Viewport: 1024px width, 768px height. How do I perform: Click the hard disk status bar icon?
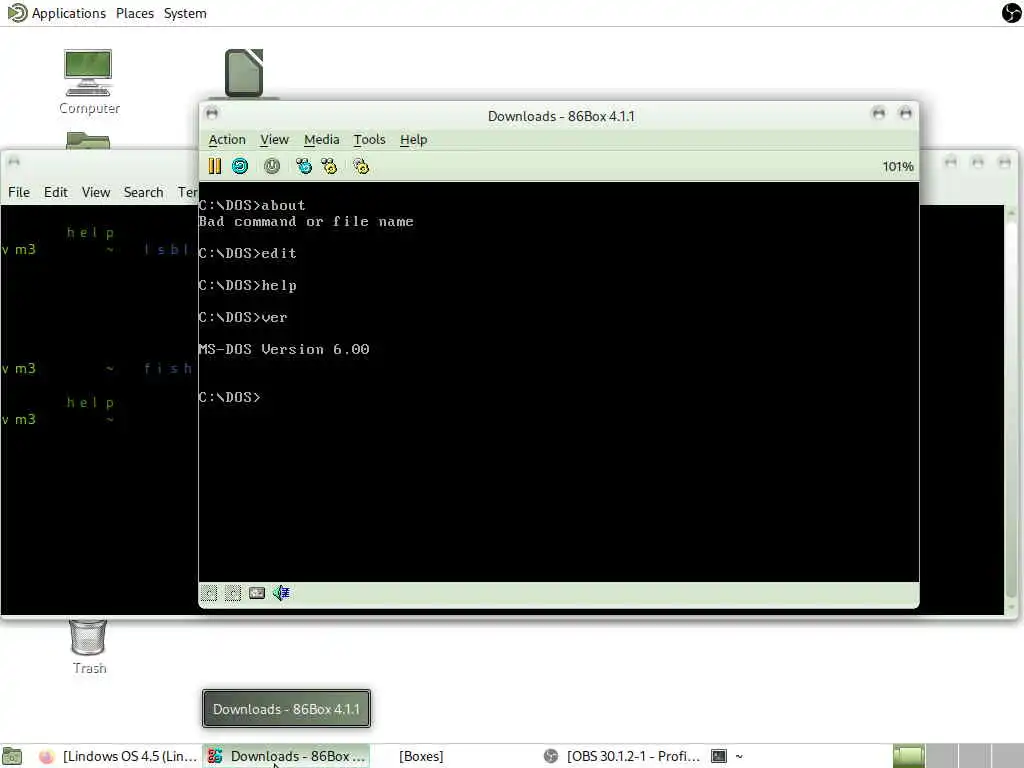(257, 593)
